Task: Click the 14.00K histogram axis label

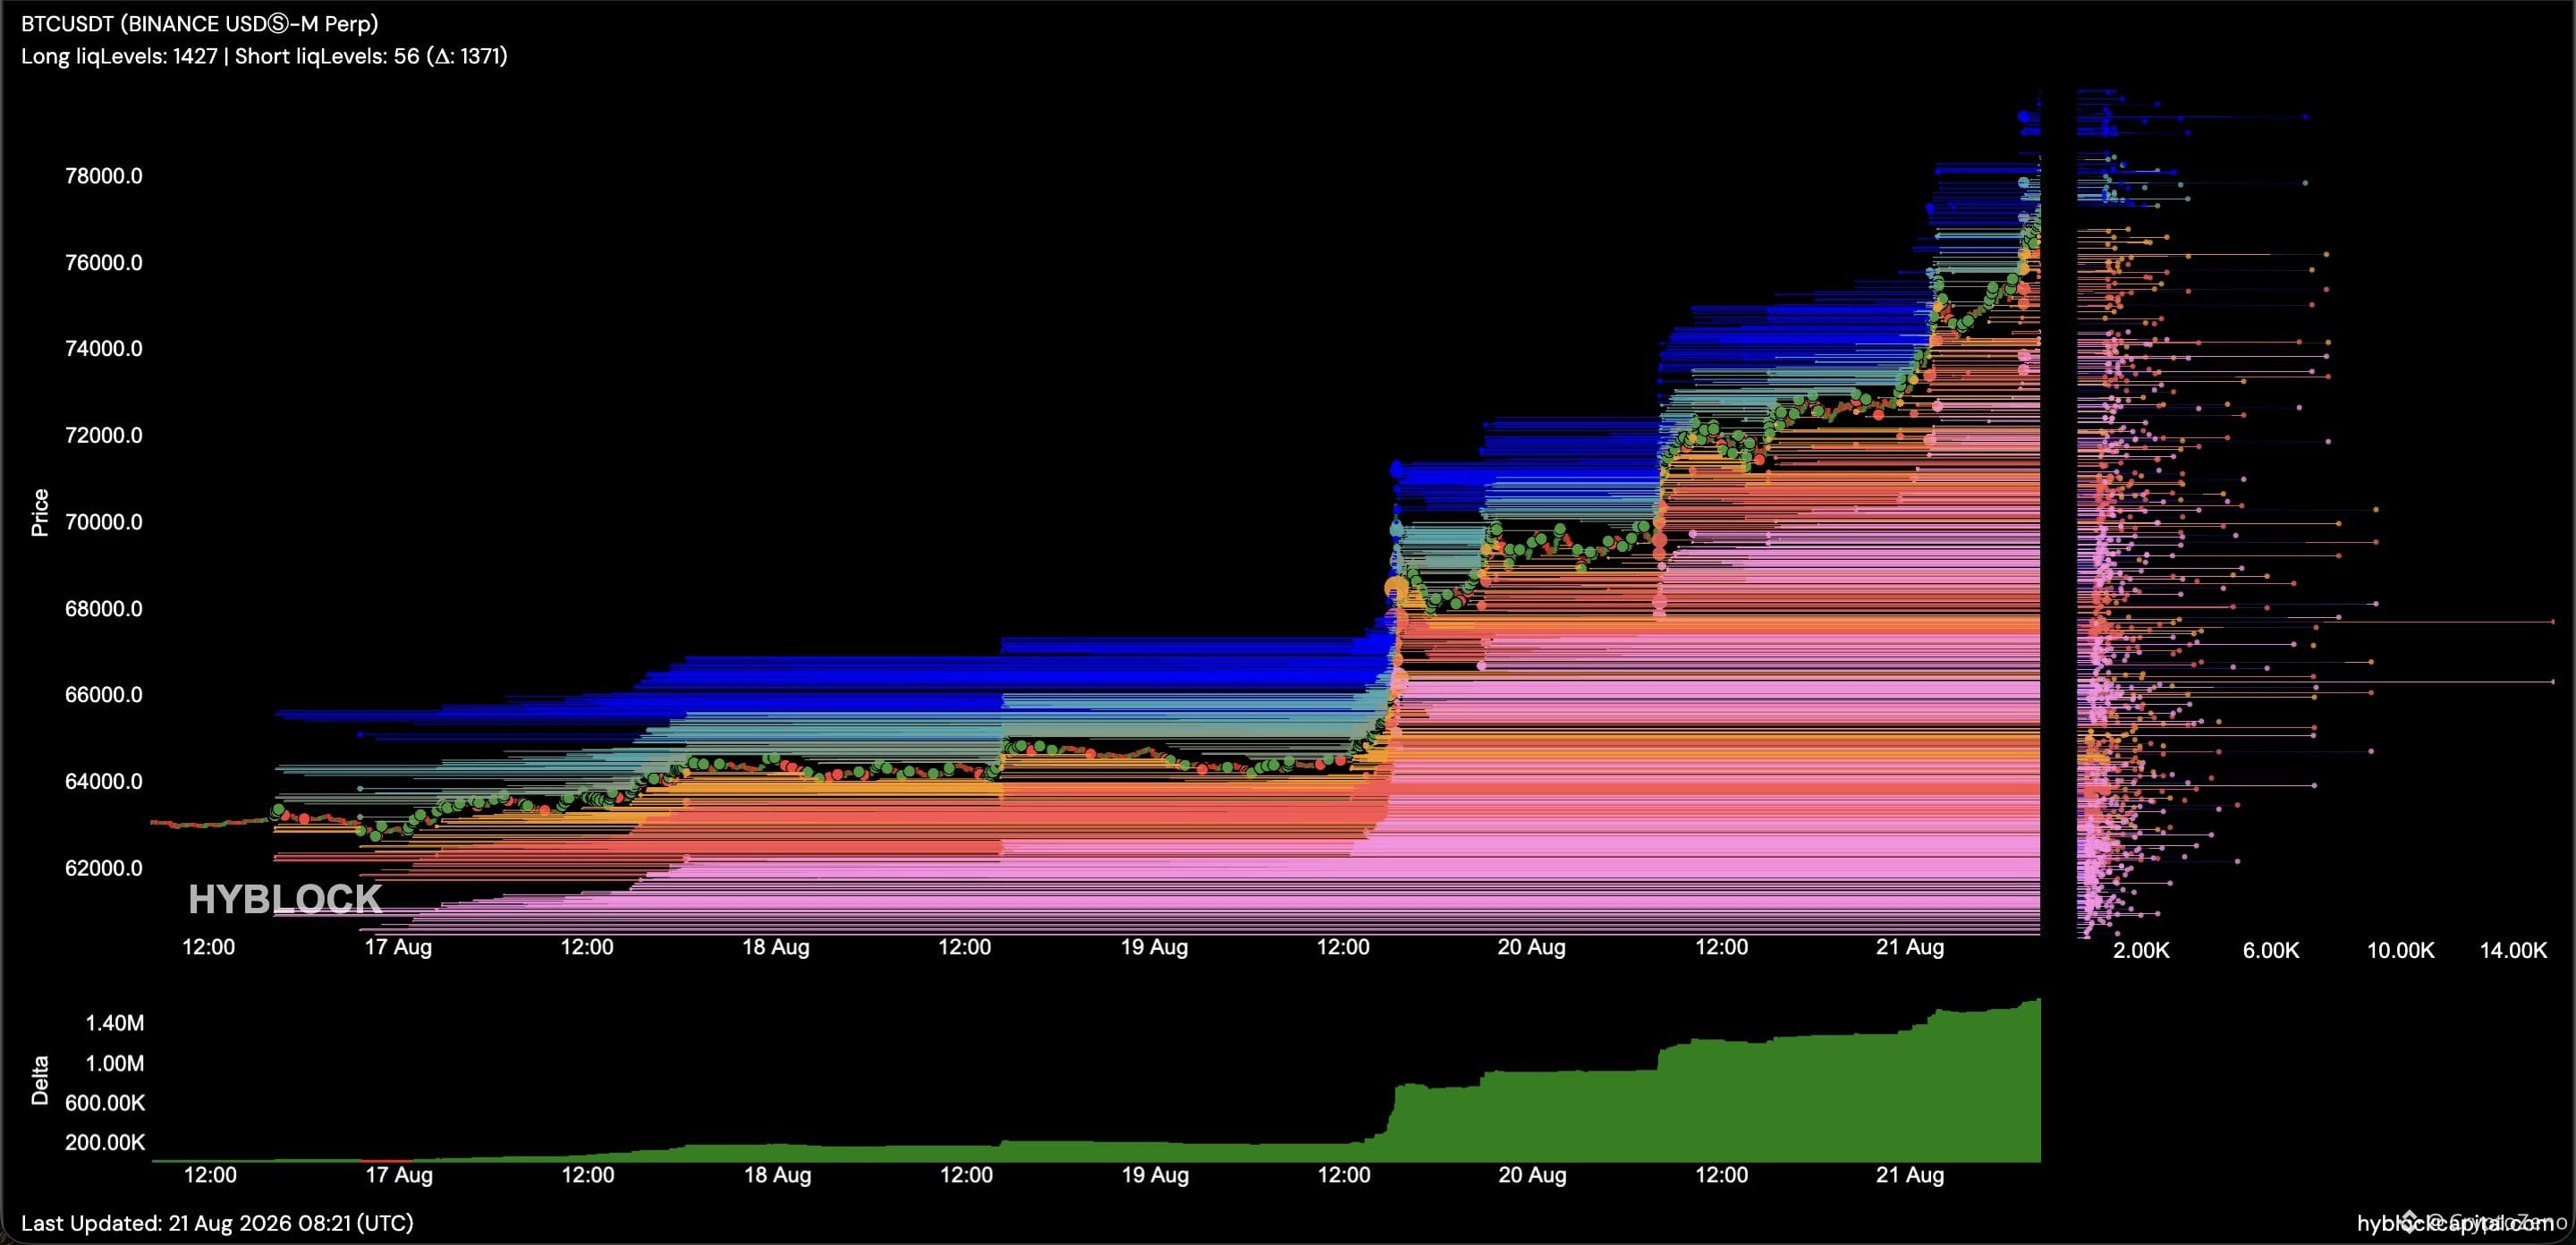Action: 2514,950
